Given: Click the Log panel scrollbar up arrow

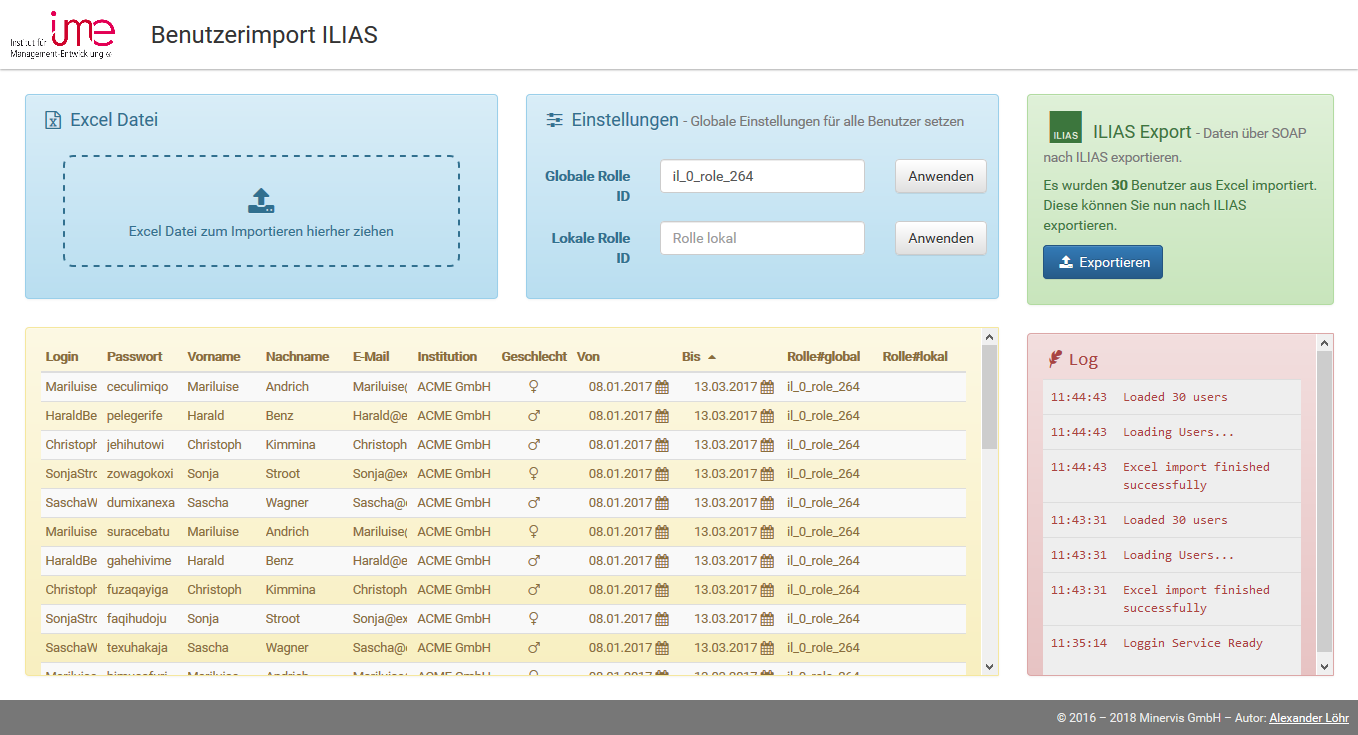Looking at the screenshot, I should click(1325, 343).
